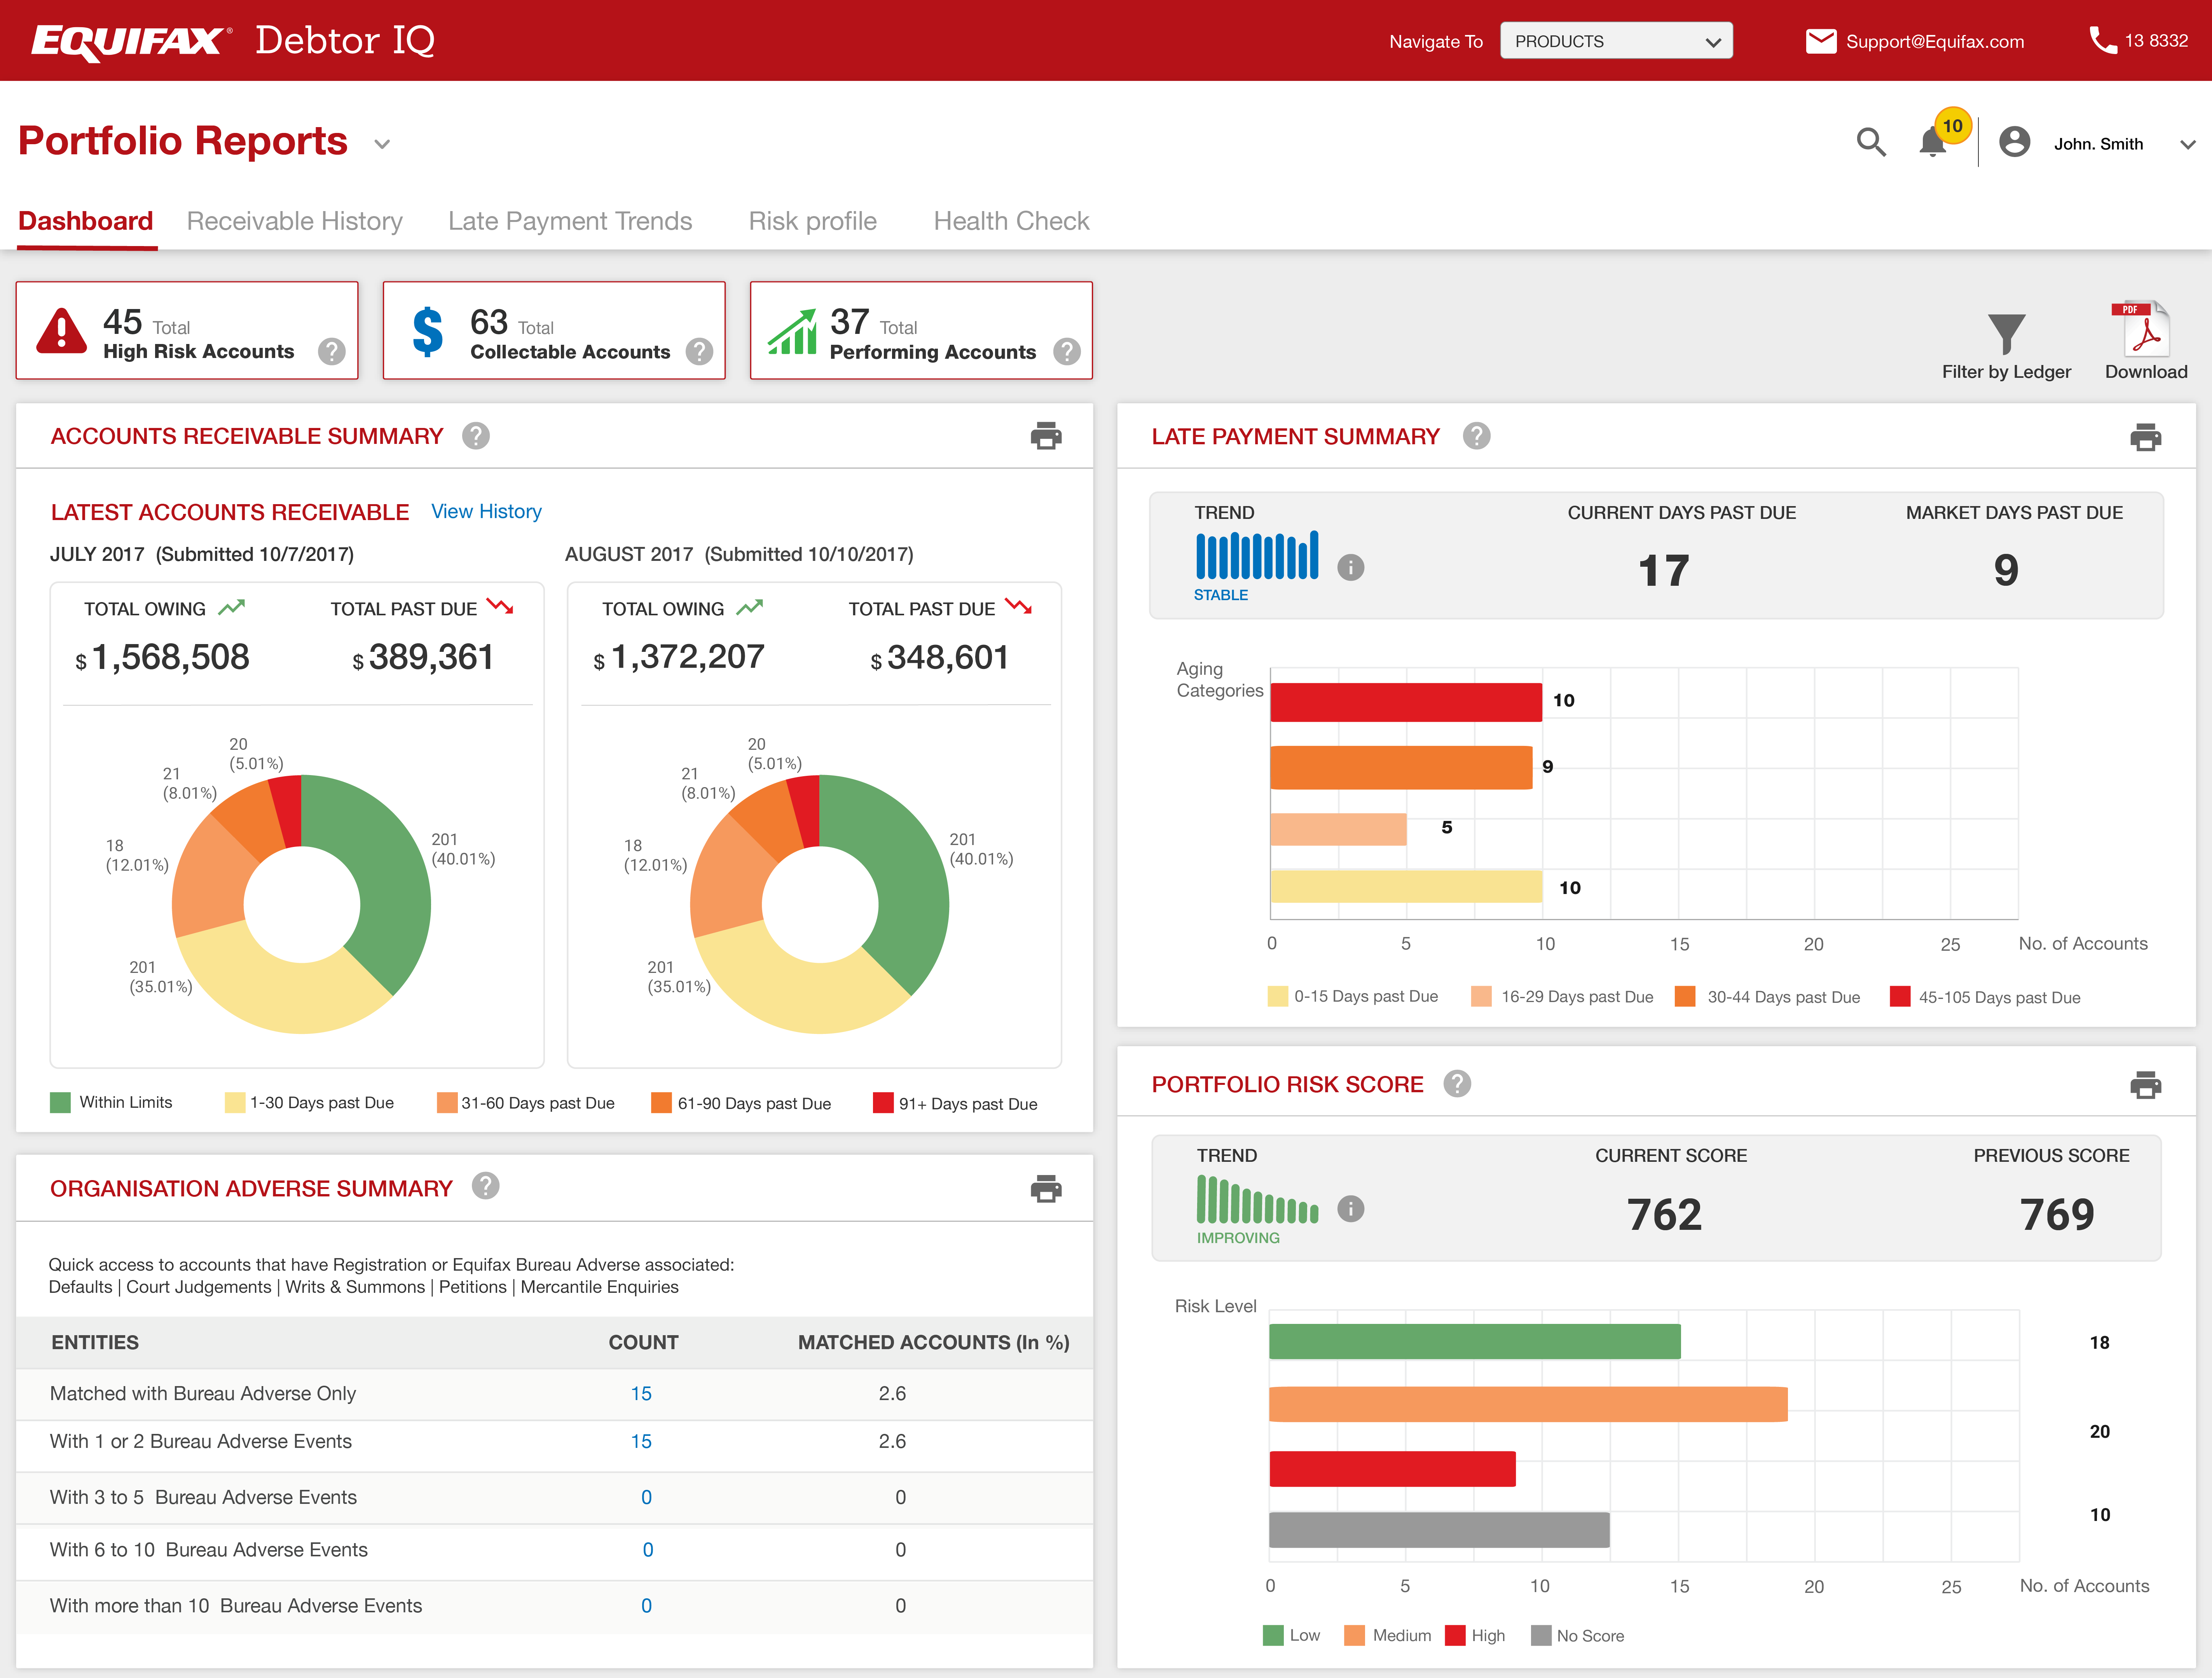Click the Filter by Ledger funnel icon
Image resolution: width=2212 pixels, height=1678 pixels.
pos(2006,334)
